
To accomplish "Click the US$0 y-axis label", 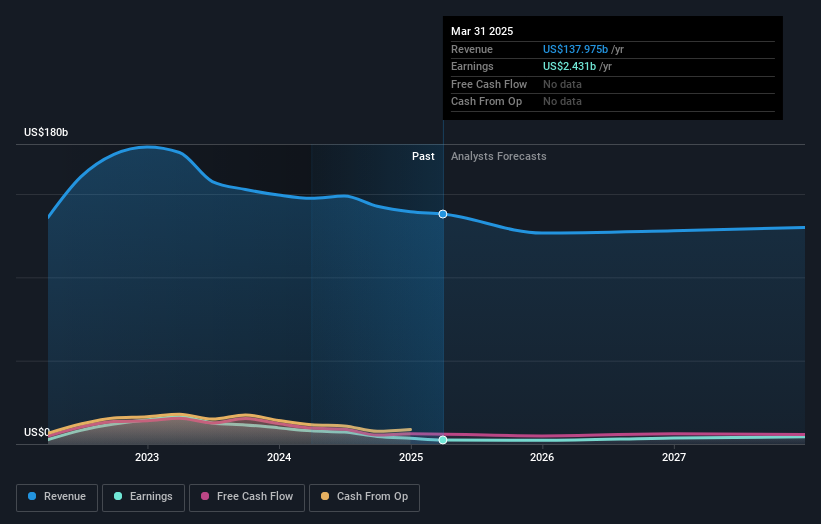I will point(37,432).
